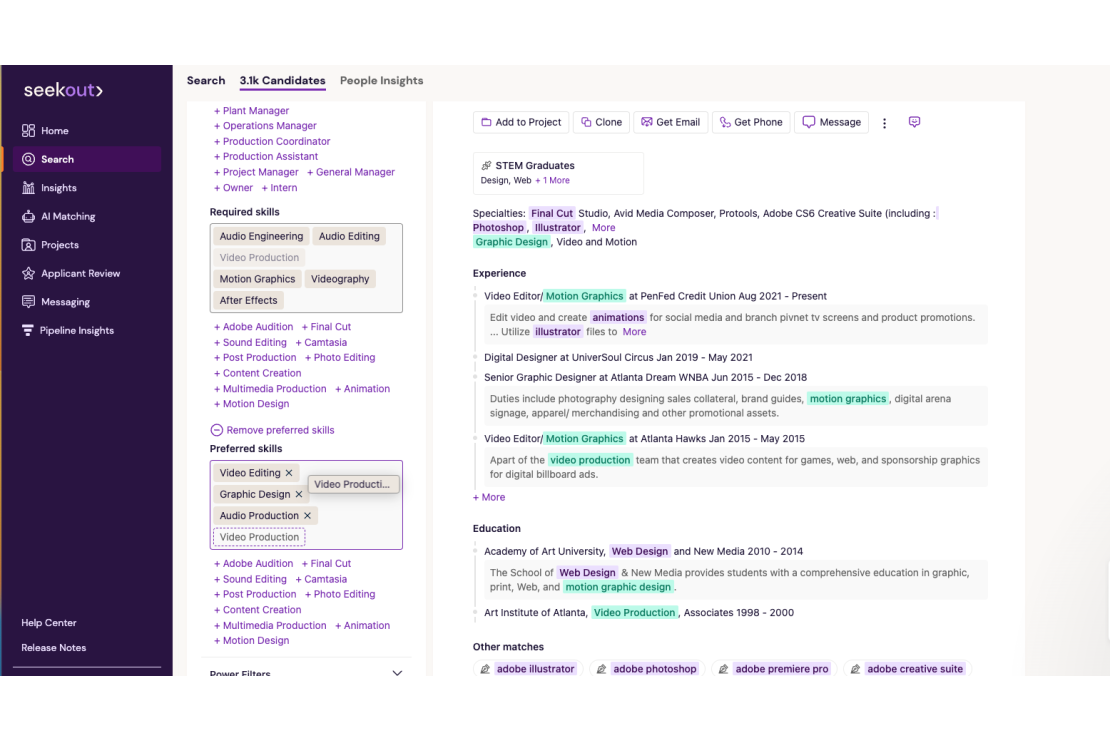Open the Home section from the sidebar
Viewport: 1110px width, 740px height.
pyautogui.click(x=56, y=130)
